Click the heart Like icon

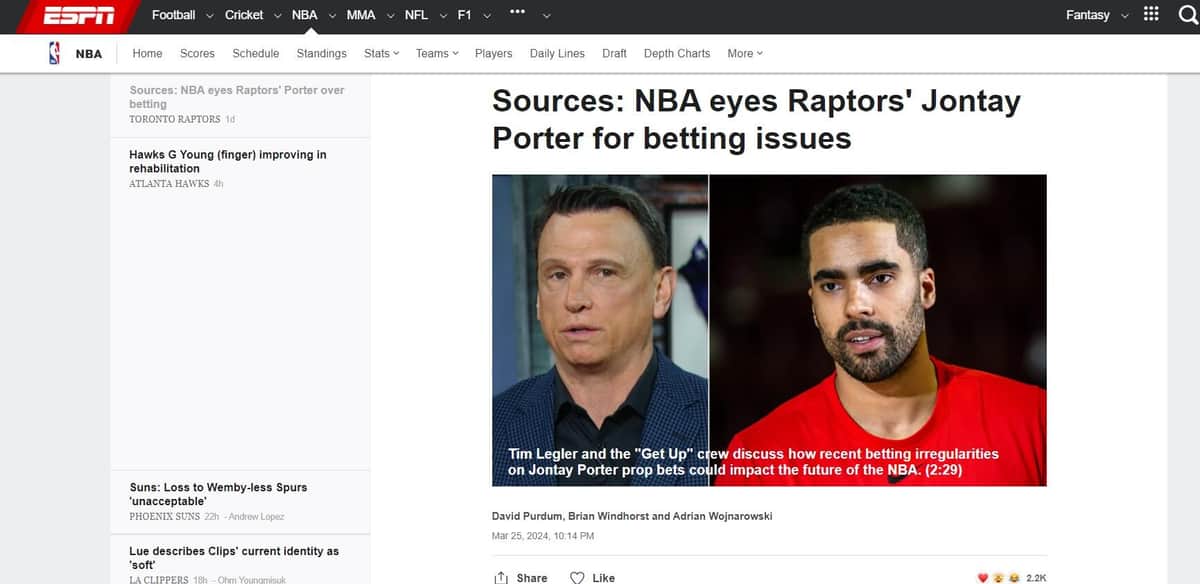click(577, 578)
